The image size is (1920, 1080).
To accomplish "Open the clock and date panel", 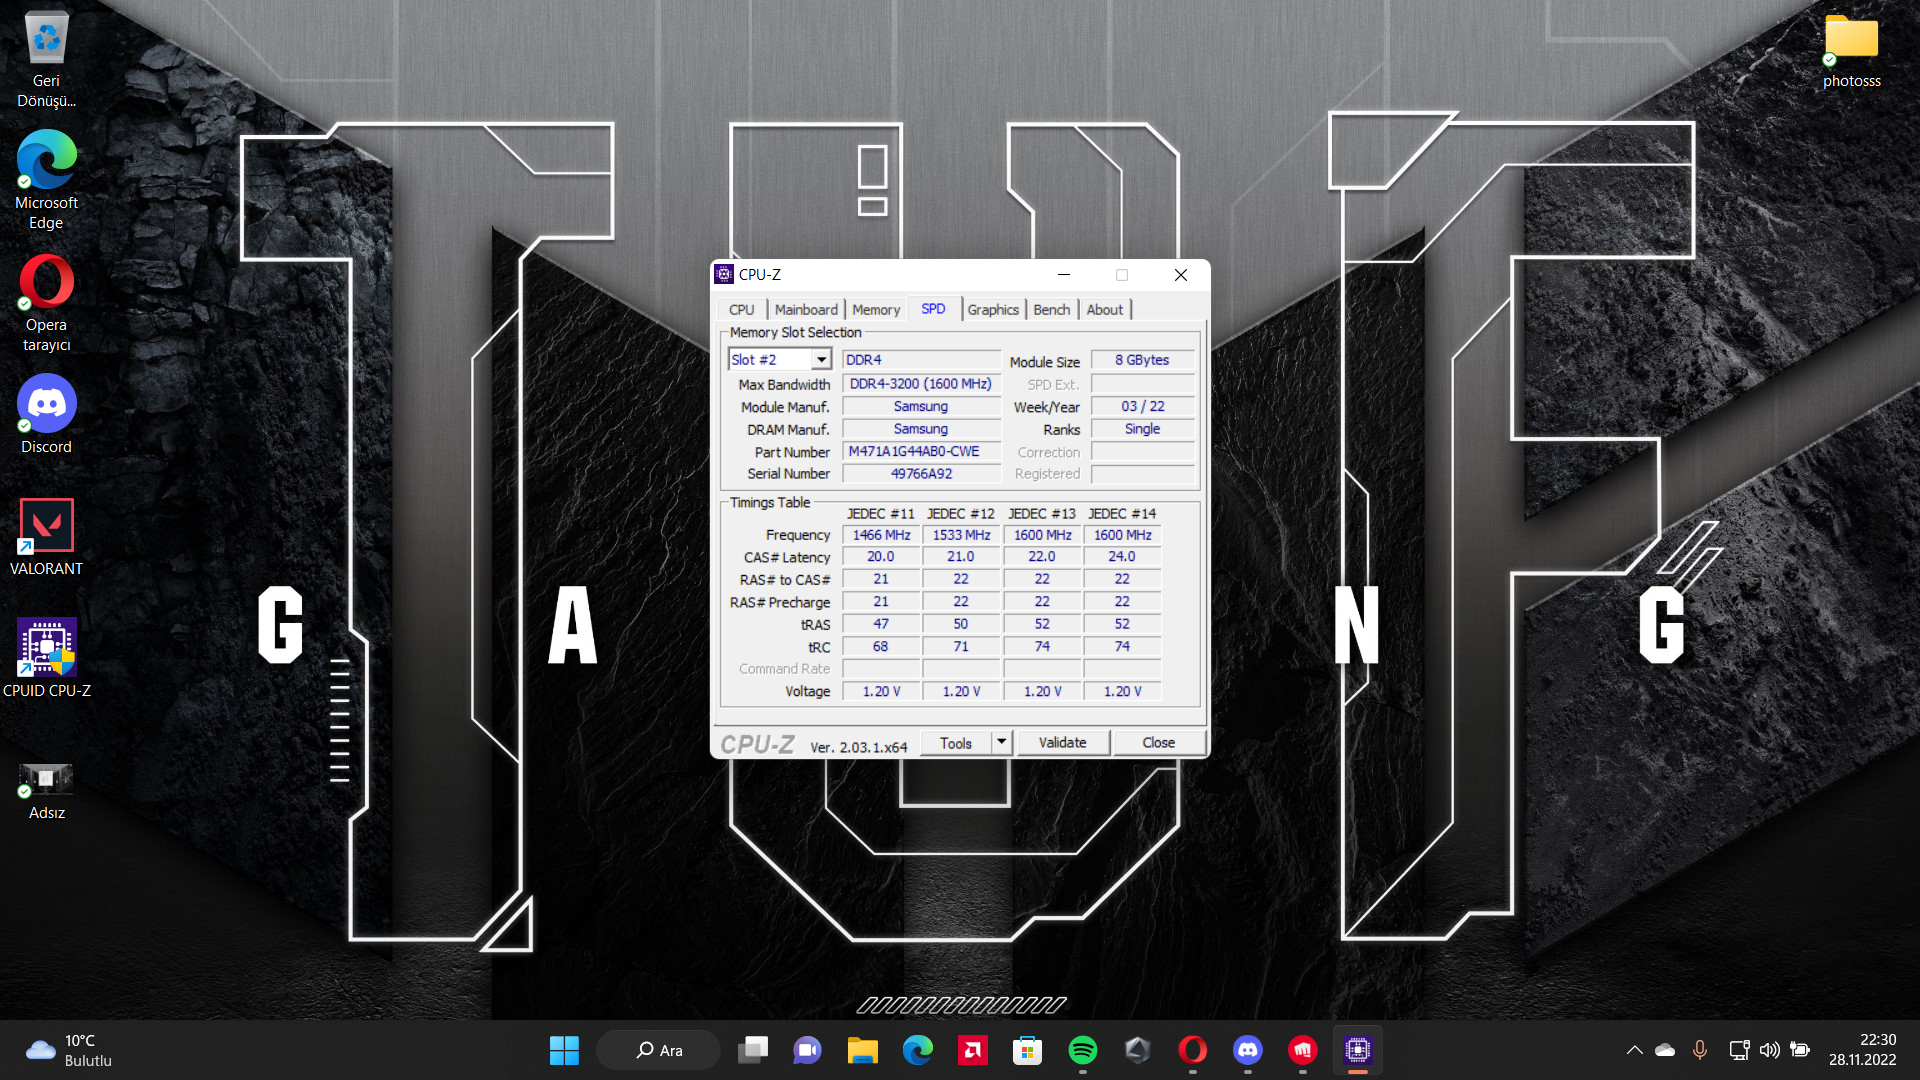I will pyautogui.click(x=1862, y=1050).
